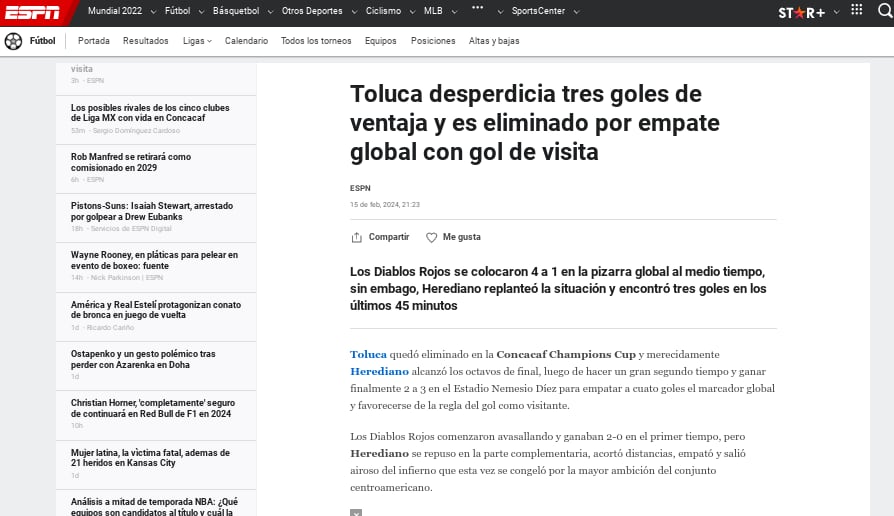Open the Mundial 2022 menu

tap(115, 11)
